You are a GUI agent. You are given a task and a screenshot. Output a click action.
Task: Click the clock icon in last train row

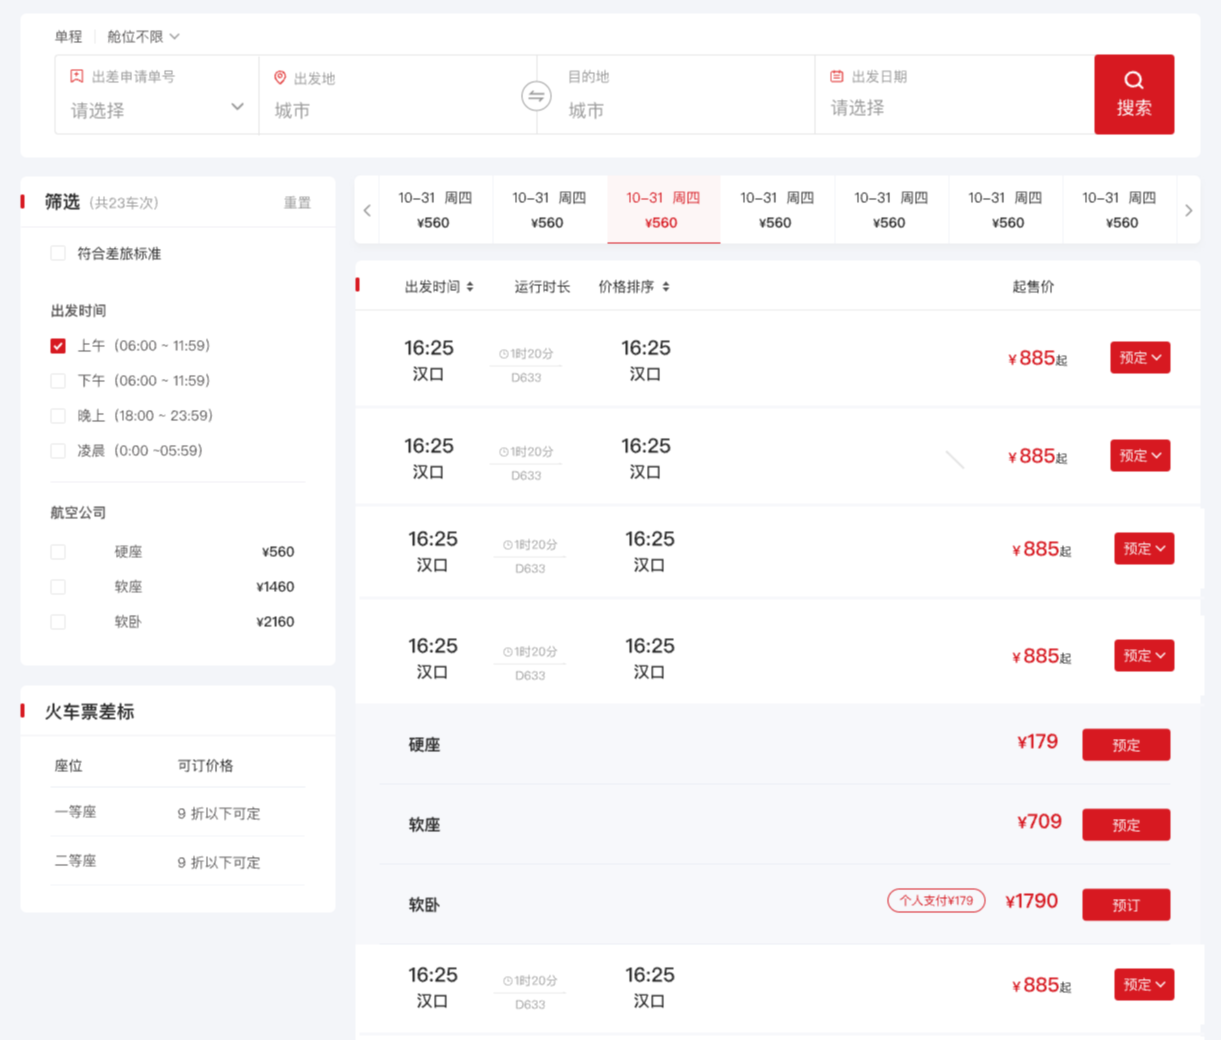coord(508,981)
